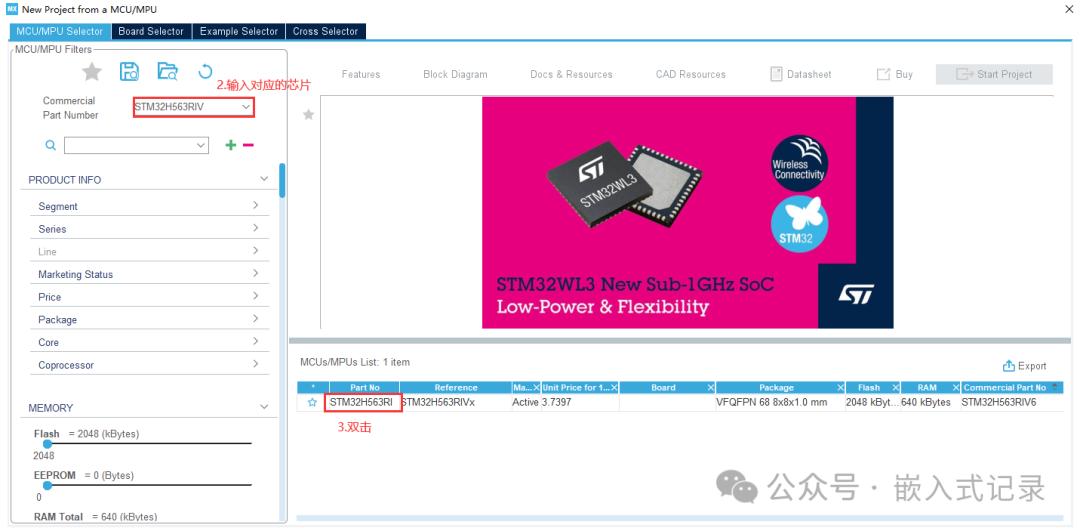Screen dimensions: 1080x531
Task: Switch to the MCU/MPU Selector tab
Action: pyautogui.click(x=60, y=31)
